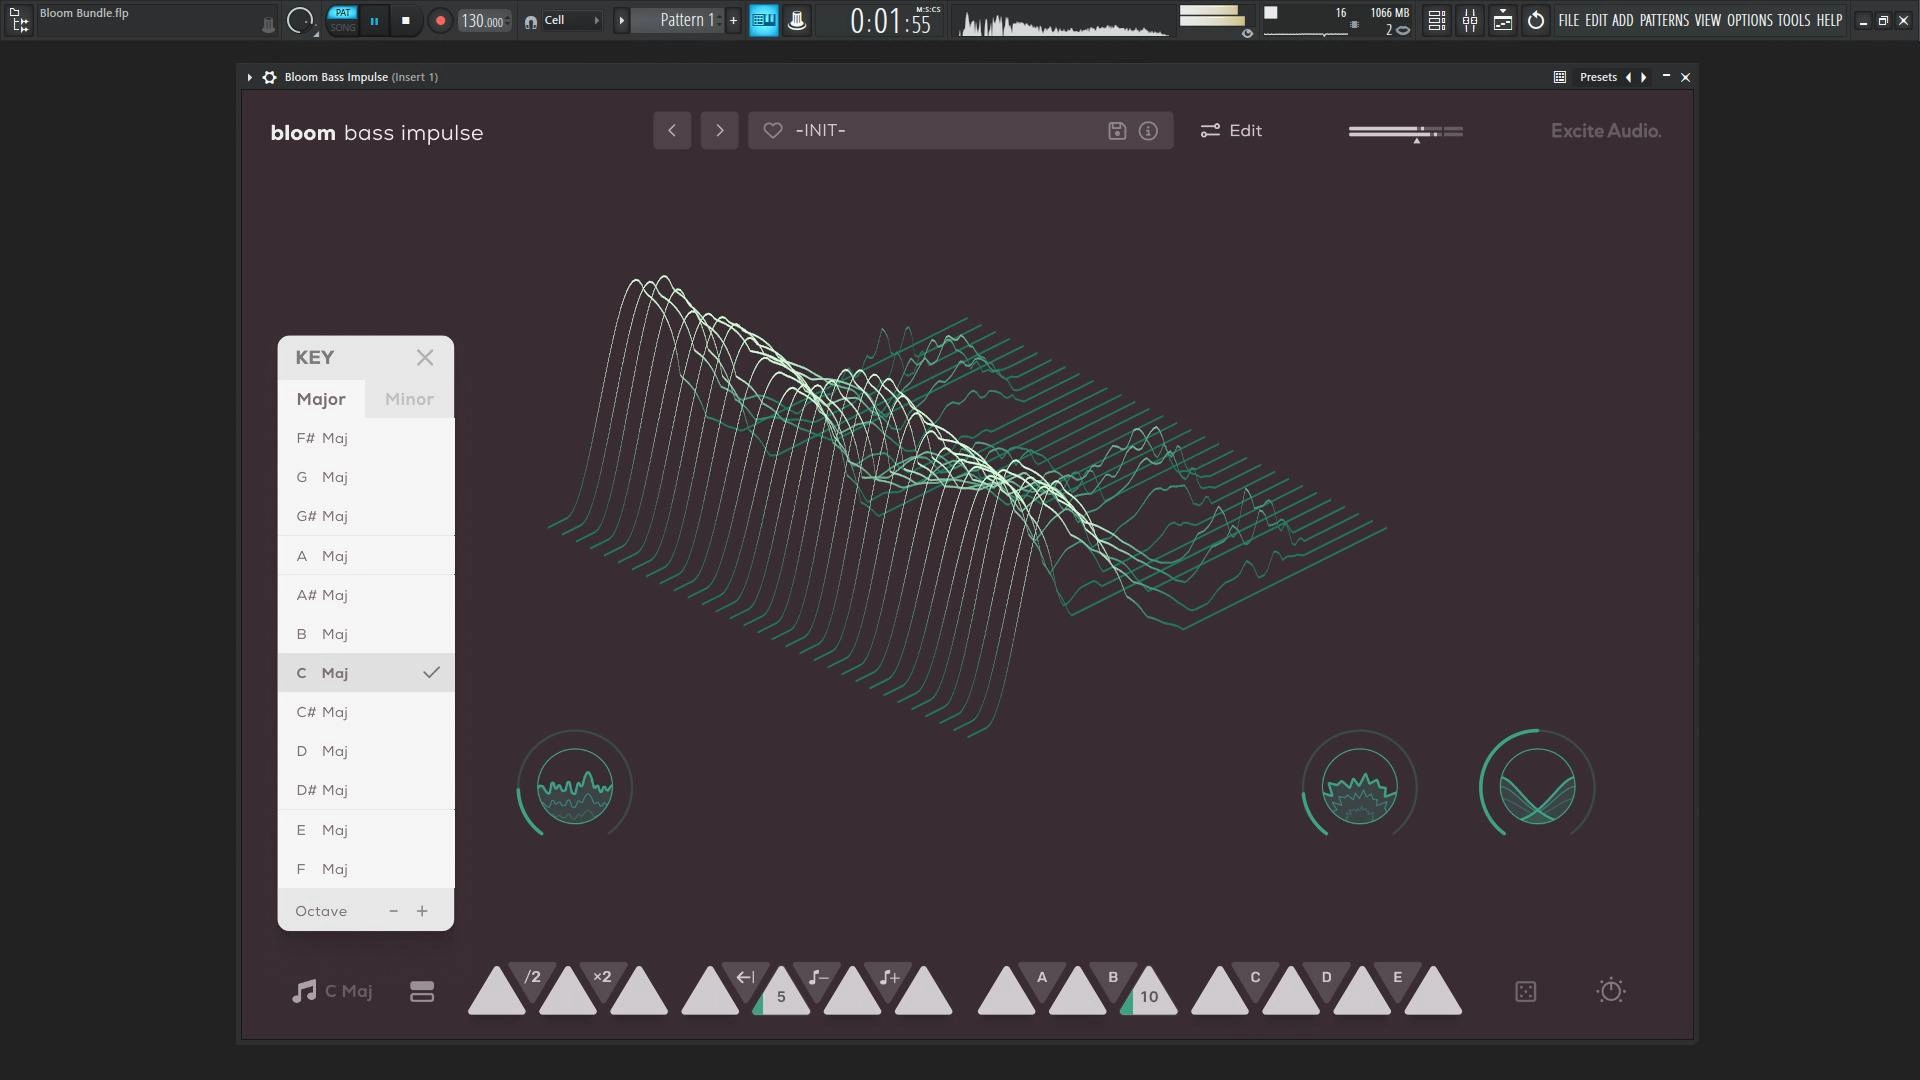Open the VIEW menu
This screenshot has width=1920, height=1080.
pos(1708,20)
